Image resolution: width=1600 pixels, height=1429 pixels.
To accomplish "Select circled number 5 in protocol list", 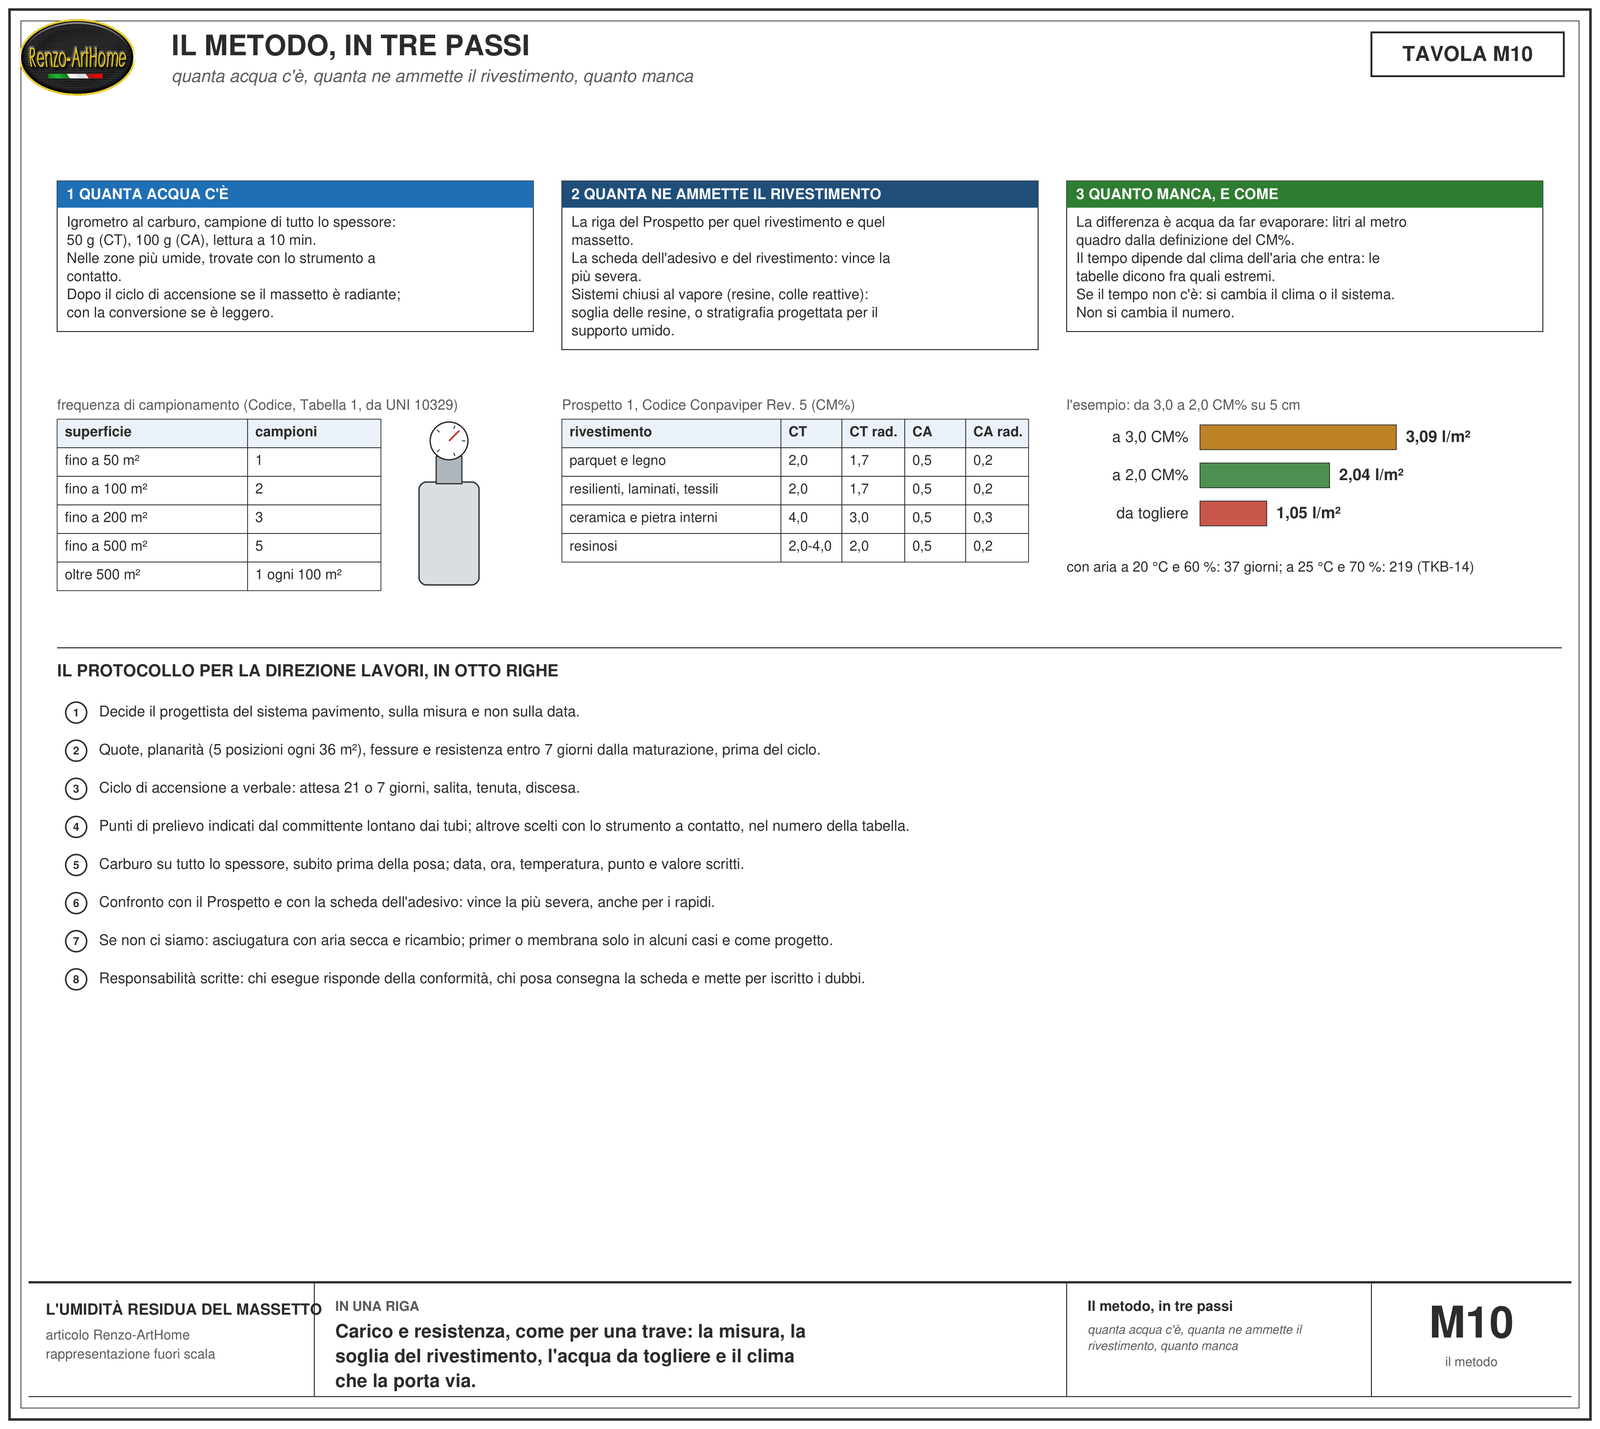I will click(x=76, y=865).
